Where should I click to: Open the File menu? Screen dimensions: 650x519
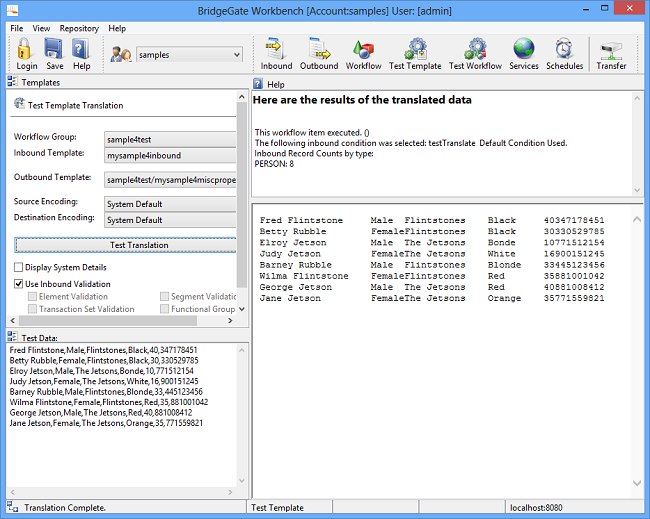17,28
